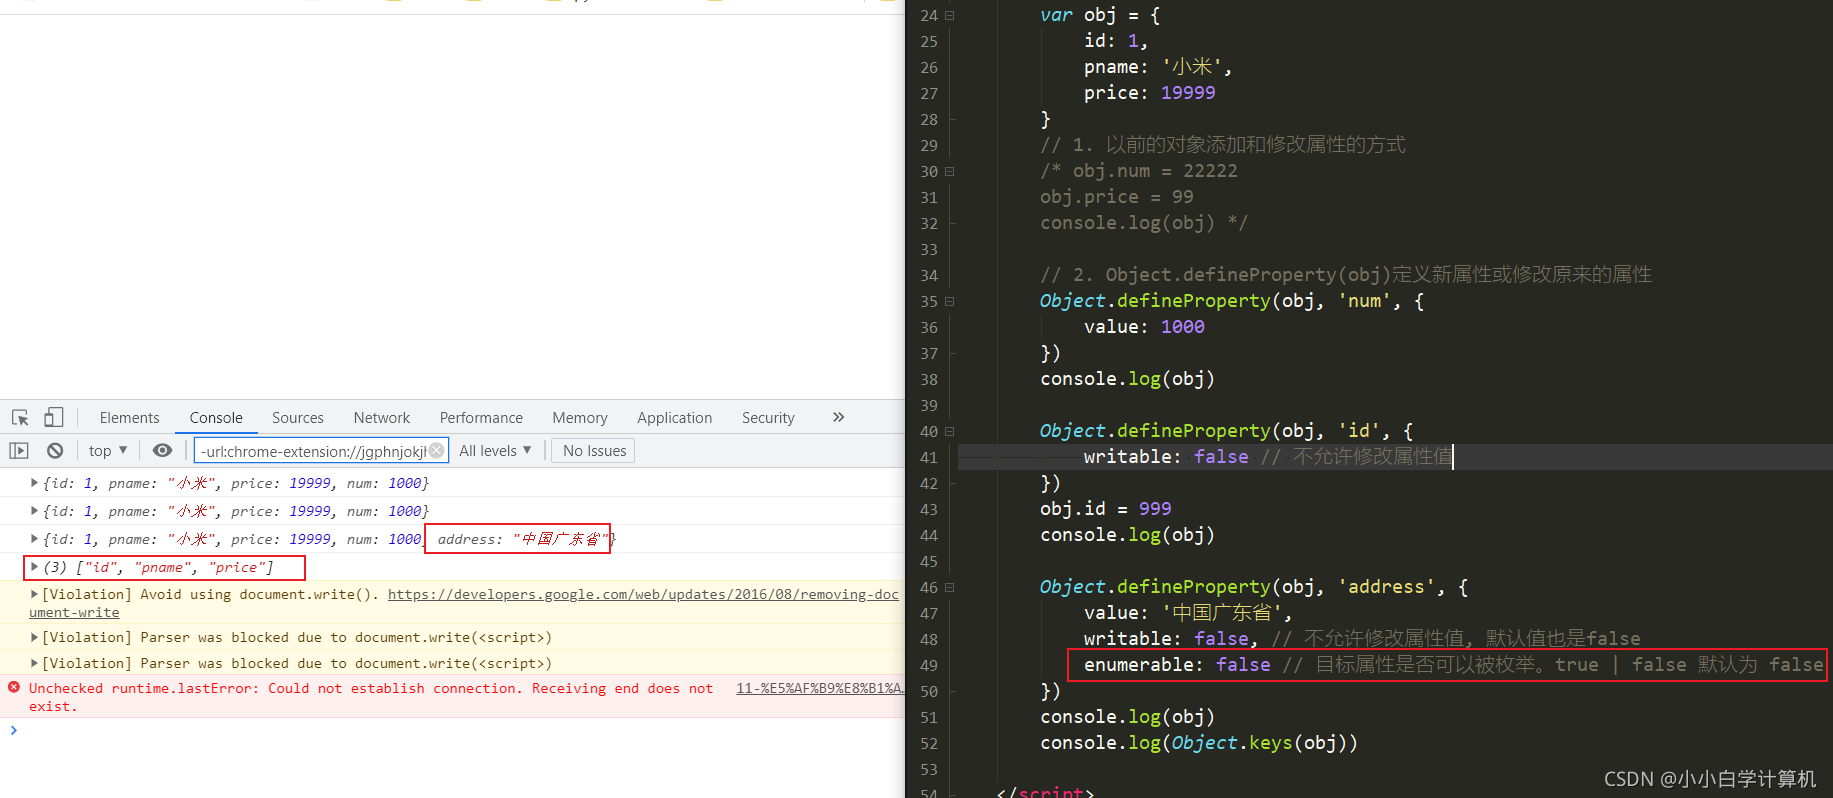Click 'var obj = {' on line 24
Screen dimensions: 1833x798
pos(1100,15)
